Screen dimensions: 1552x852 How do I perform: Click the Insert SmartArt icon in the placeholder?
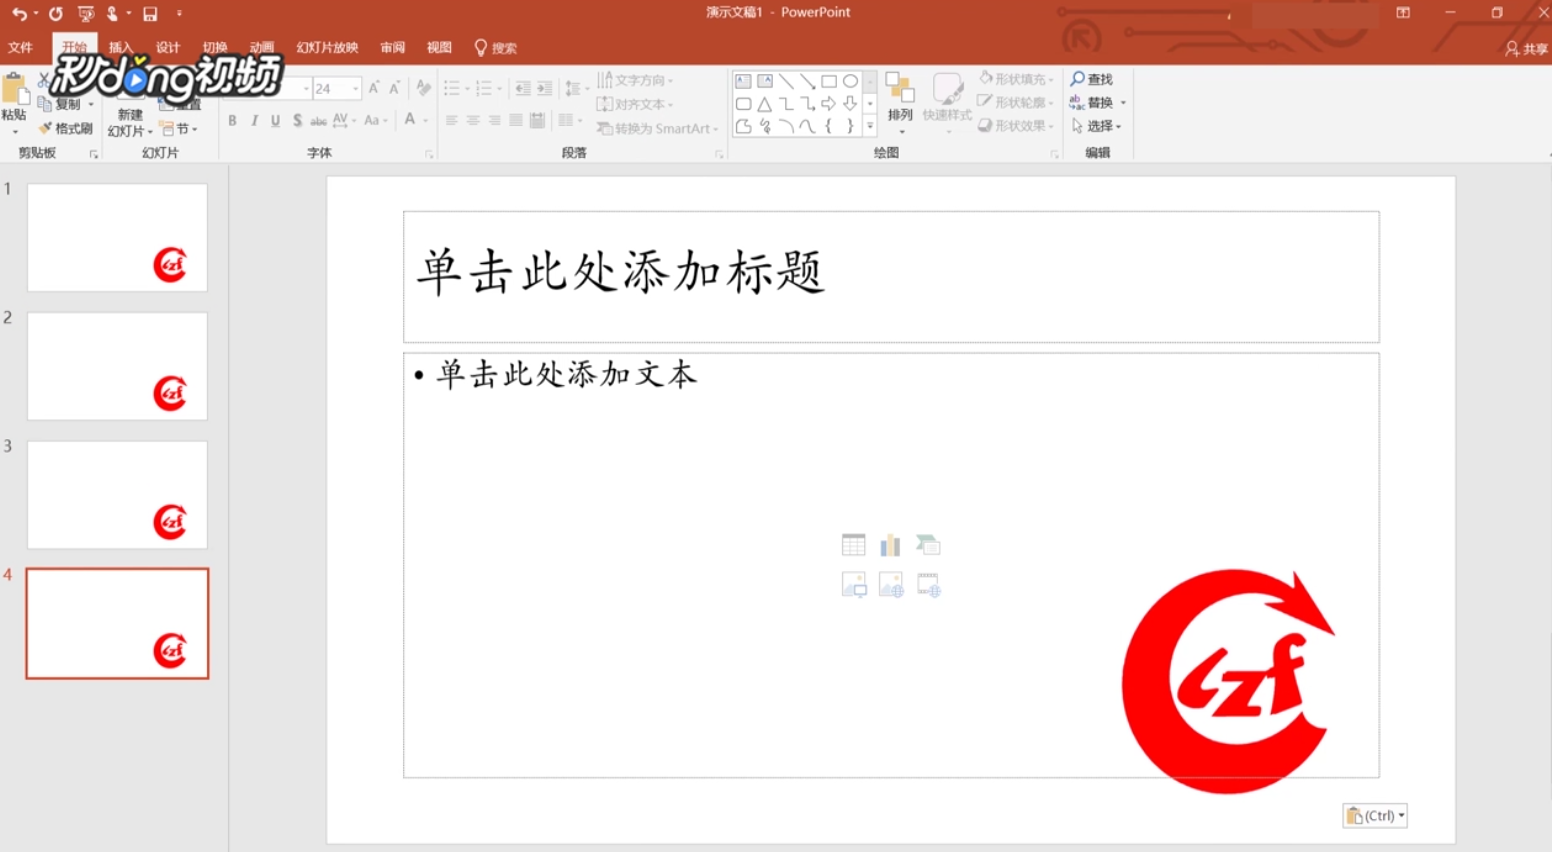pyautogui.click(x=928, y=543)
